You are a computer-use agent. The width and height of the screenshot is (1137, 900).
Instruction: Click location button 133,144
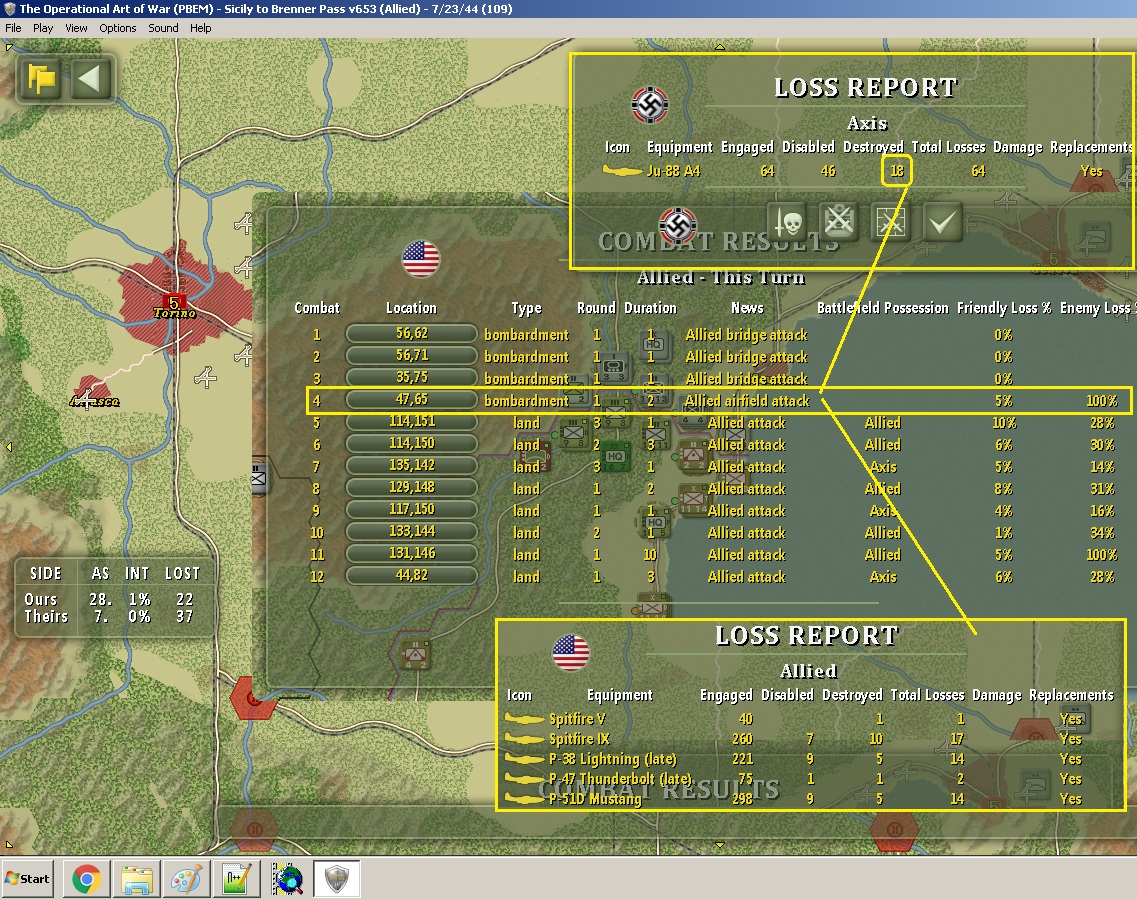point(411,532)
